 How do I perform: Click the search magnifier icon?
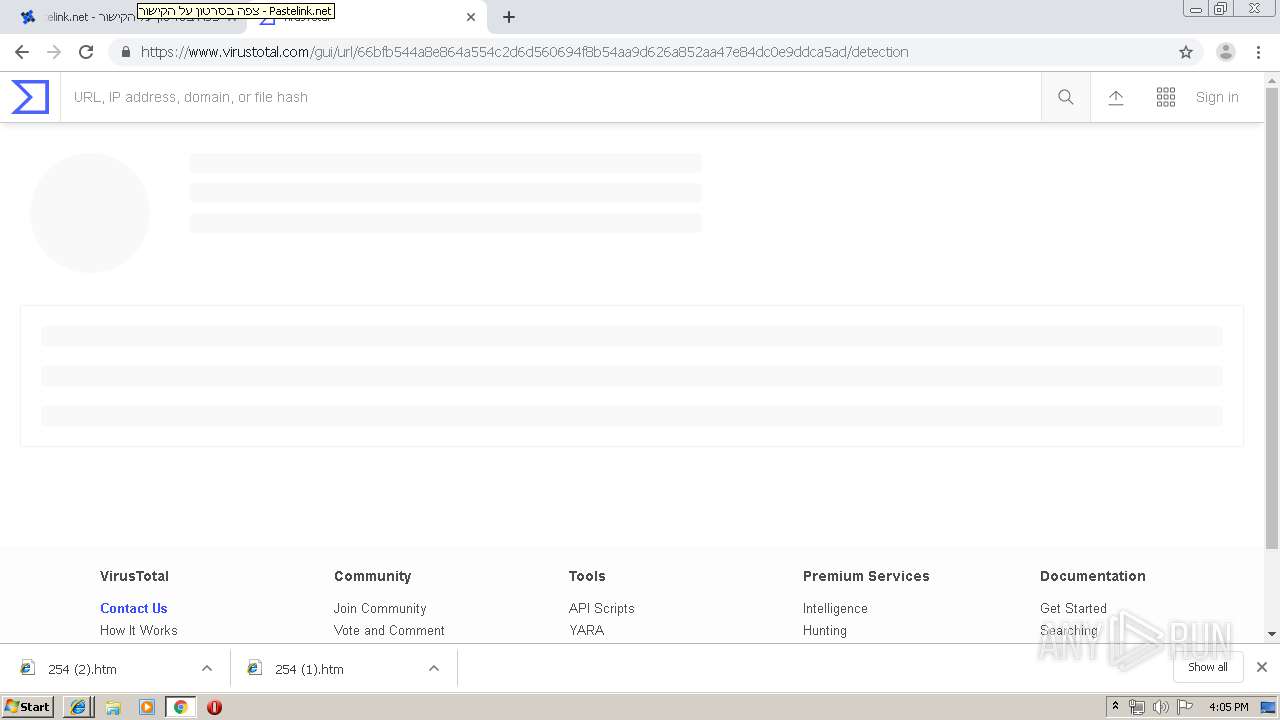pos(1066,97)
